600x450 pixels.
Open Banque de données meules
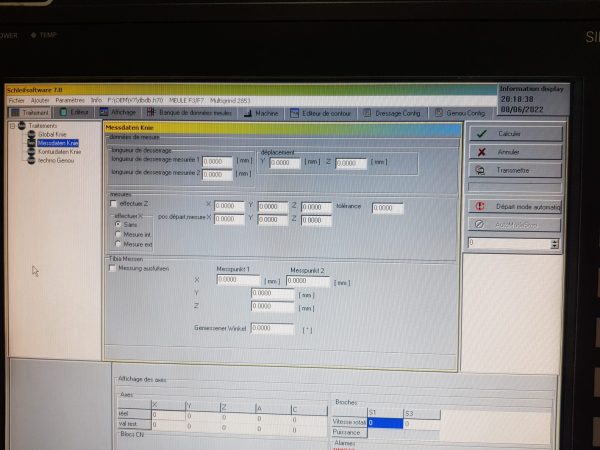click(x=194, y=113)
